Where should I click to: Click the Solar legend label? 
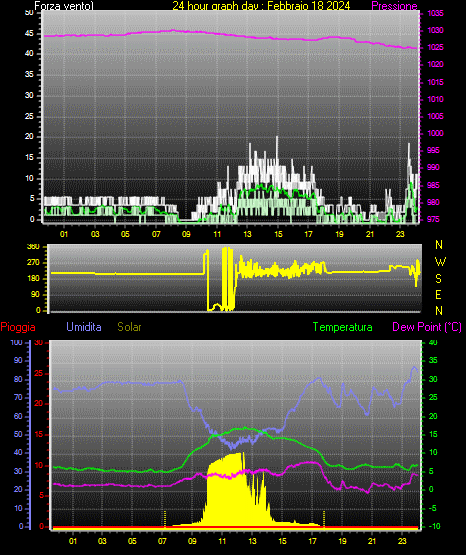click(130, 327)
